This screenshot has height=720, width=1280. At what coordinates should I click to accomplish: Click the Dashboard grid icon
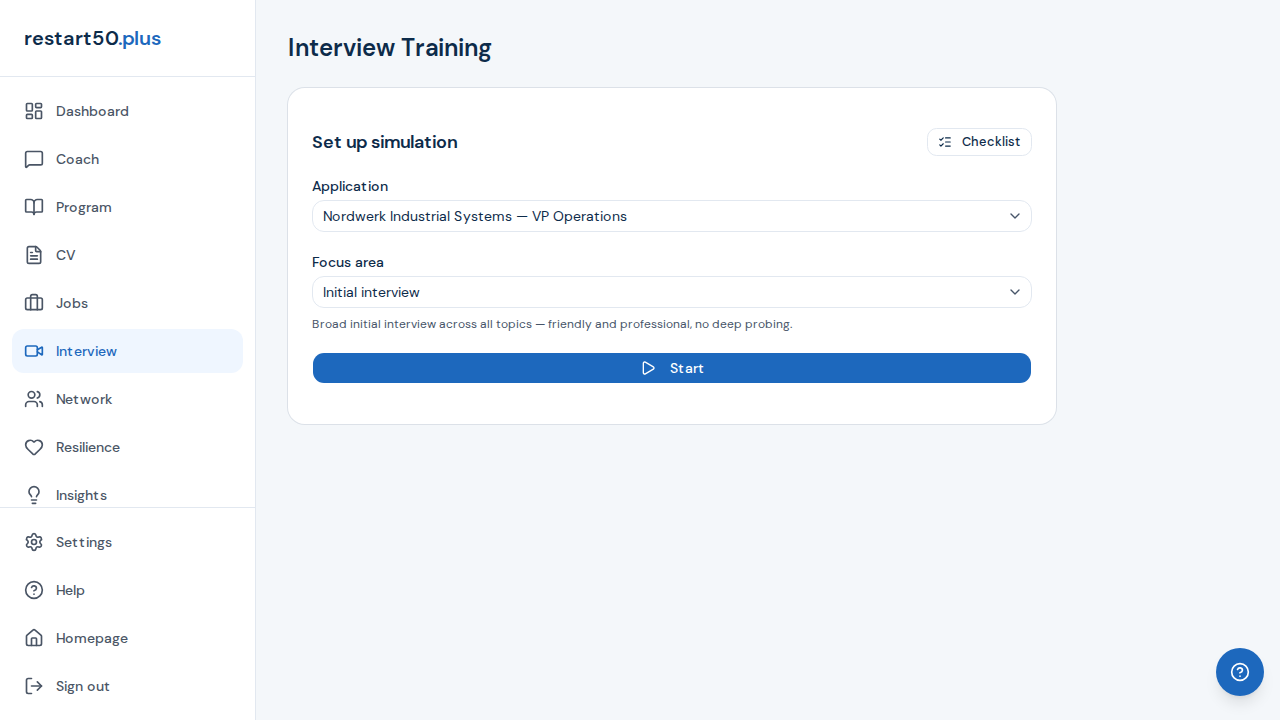click(x=34, y=111)
